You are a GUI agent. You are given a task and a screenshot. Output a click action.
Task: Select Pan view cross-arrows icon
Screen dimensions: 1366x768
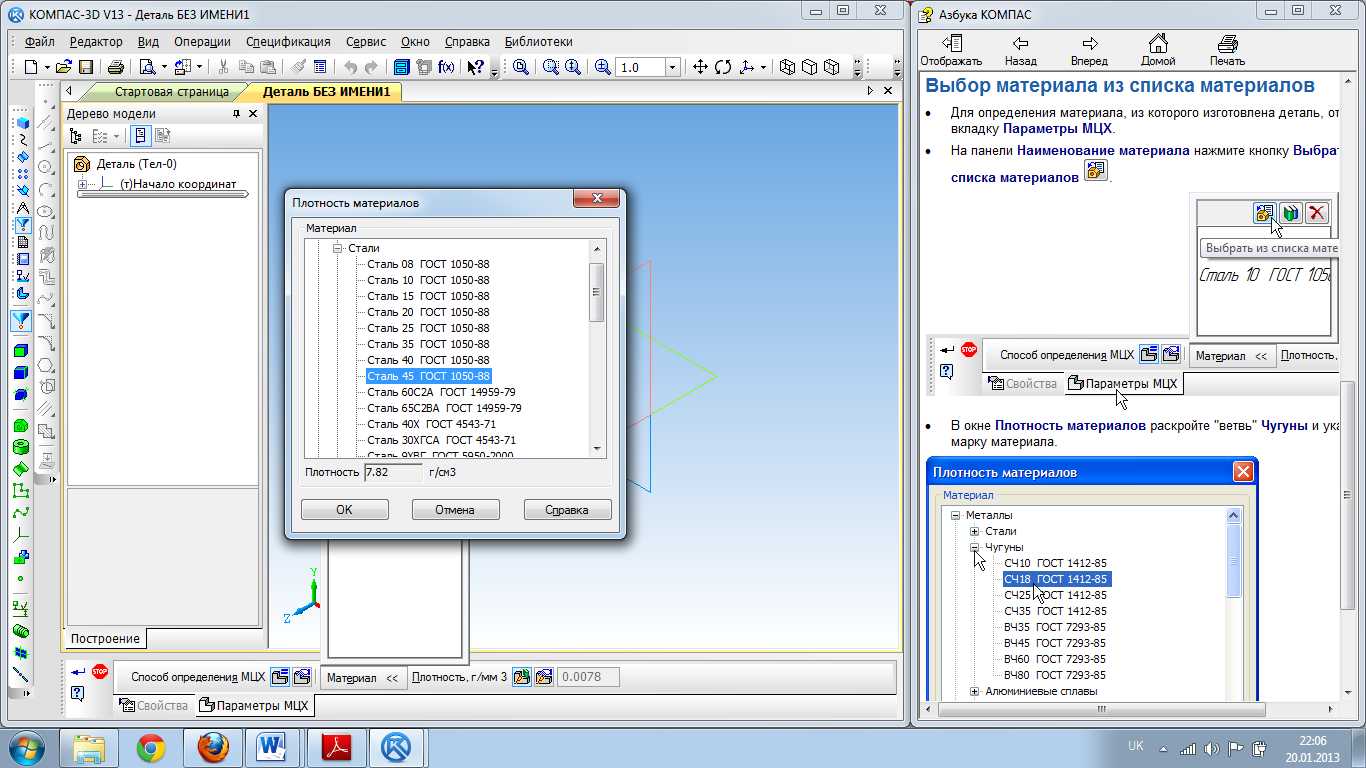(x=701, y=67)
